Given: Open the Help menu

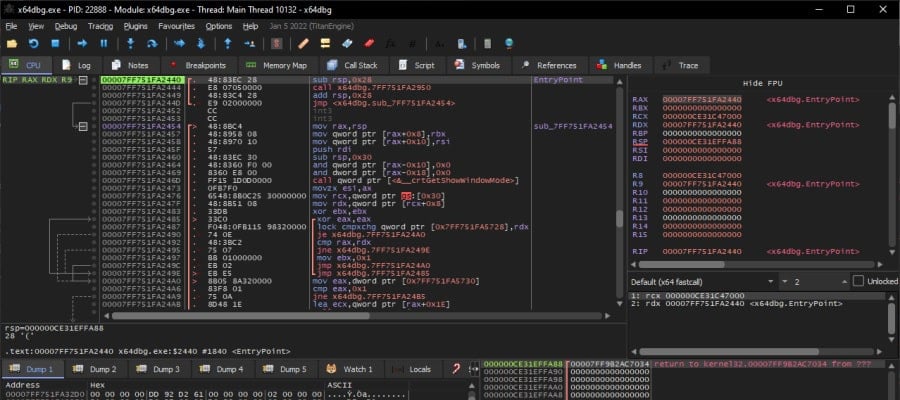Looking at the screenshot, I should click(250, 26).
